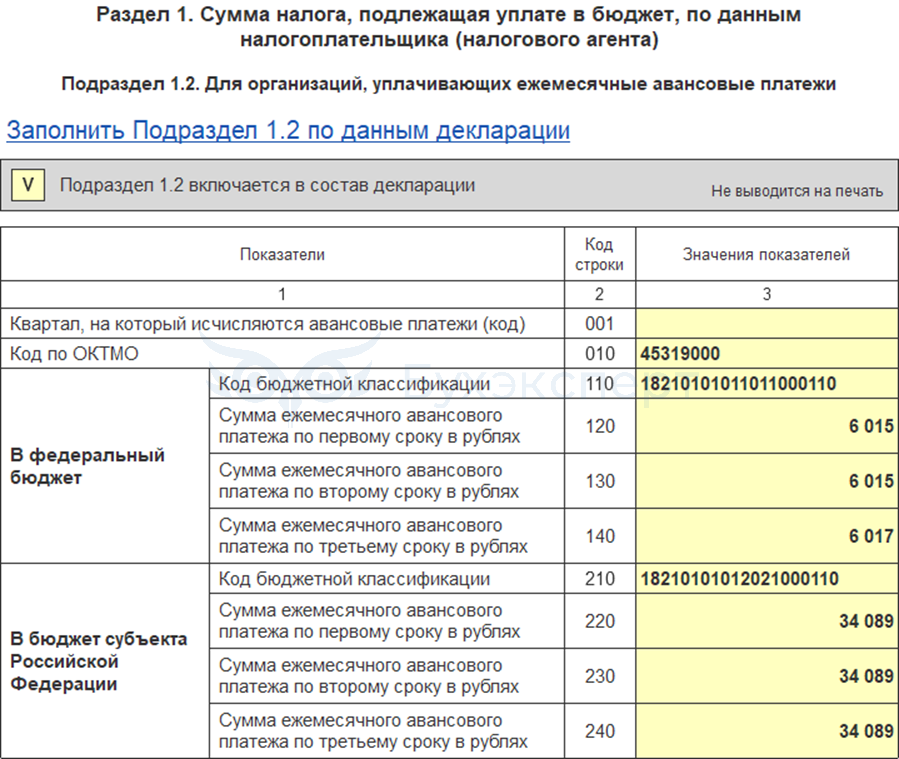Click subheading 'Подраздел 1.2. Для организаций'

pyautogui.click(x=449, y=84)
